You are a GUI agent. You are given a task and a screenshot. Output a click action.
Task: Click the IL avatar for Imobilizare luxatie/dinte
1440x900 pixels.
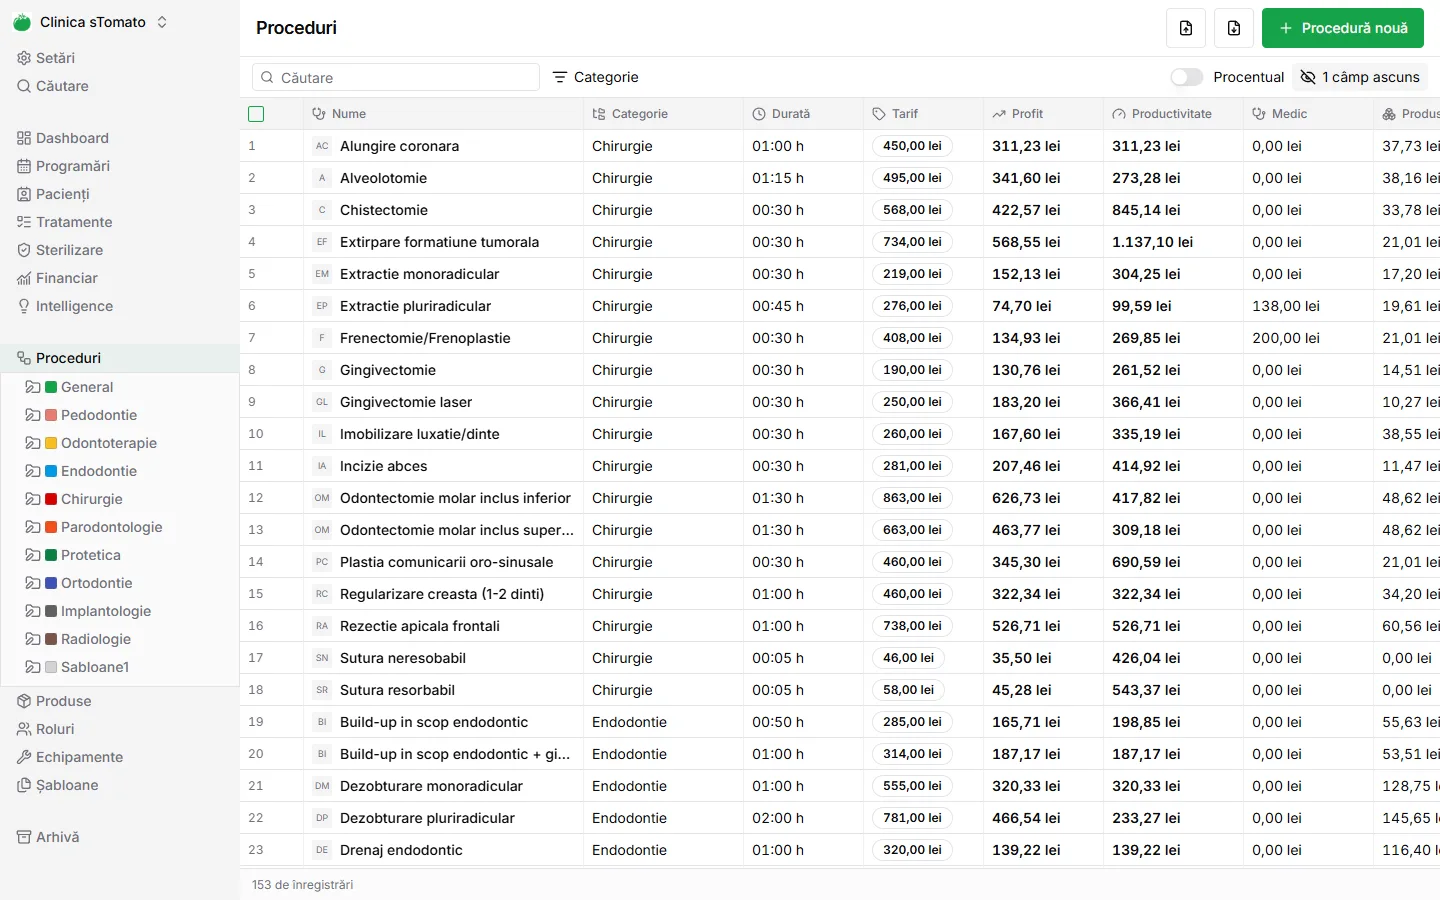pos(322,434)
